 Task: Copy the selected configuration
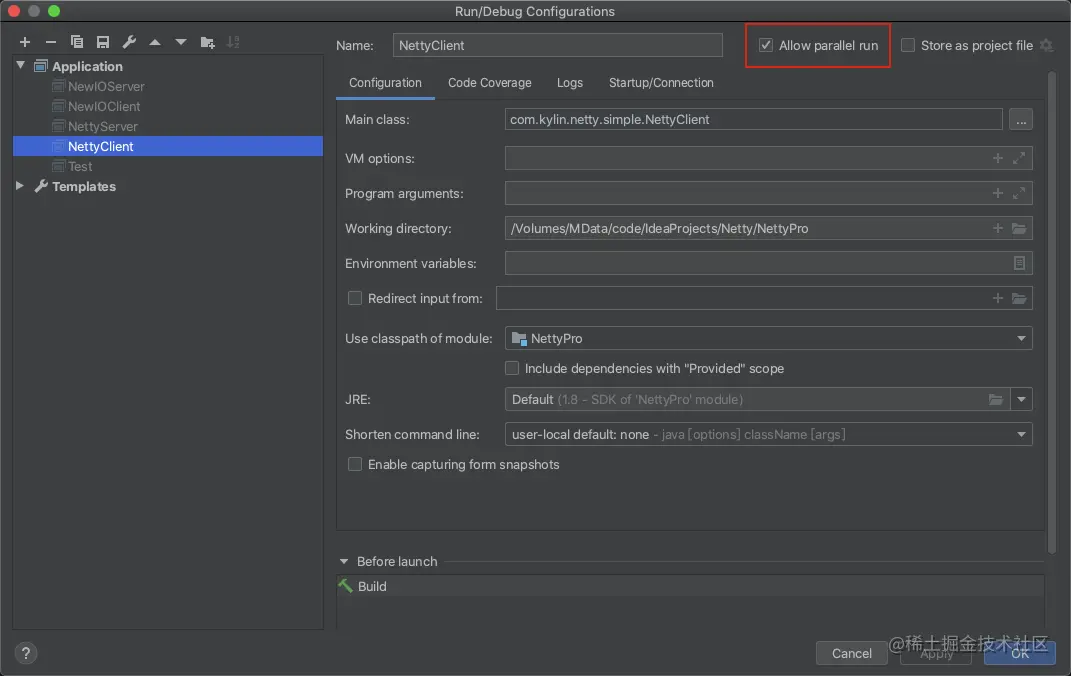(x=76, y=42)
